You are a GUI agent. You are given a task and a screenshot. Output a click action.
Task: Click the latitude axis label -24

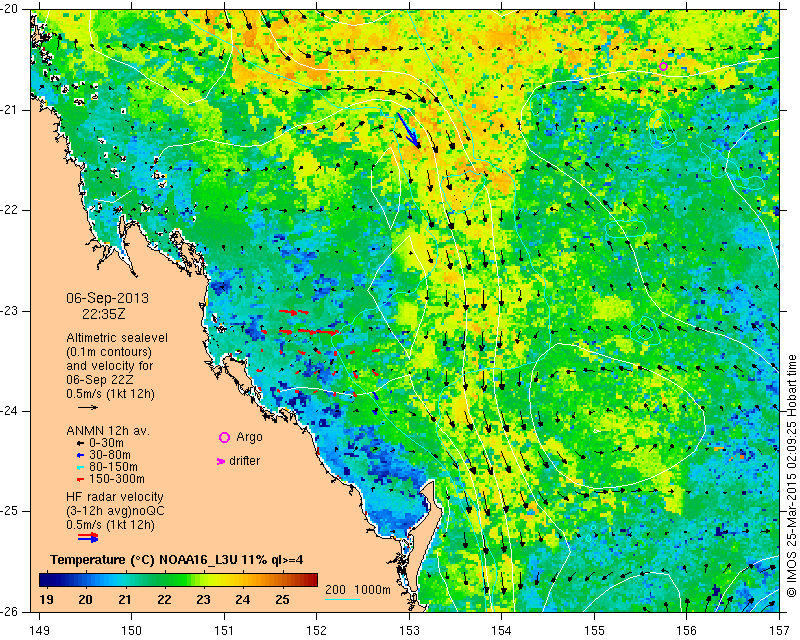click(9, 410)
